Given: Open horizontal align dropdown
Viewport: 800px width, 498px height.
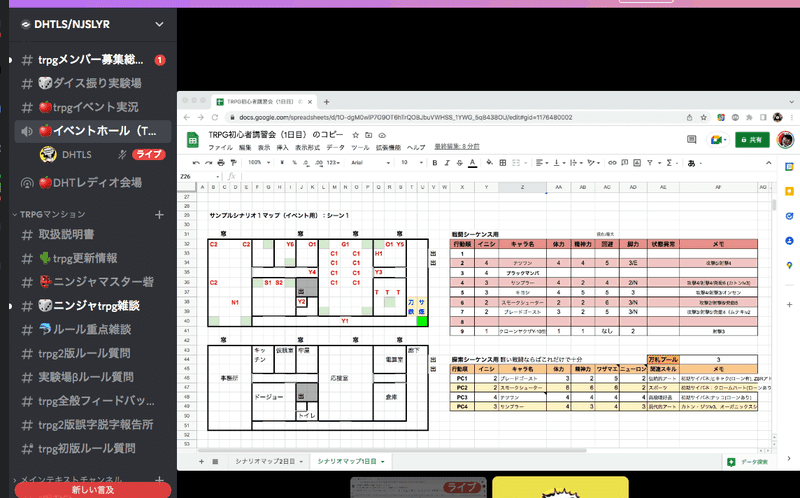Looking at the screenshot, I should [x=541, y=163].
